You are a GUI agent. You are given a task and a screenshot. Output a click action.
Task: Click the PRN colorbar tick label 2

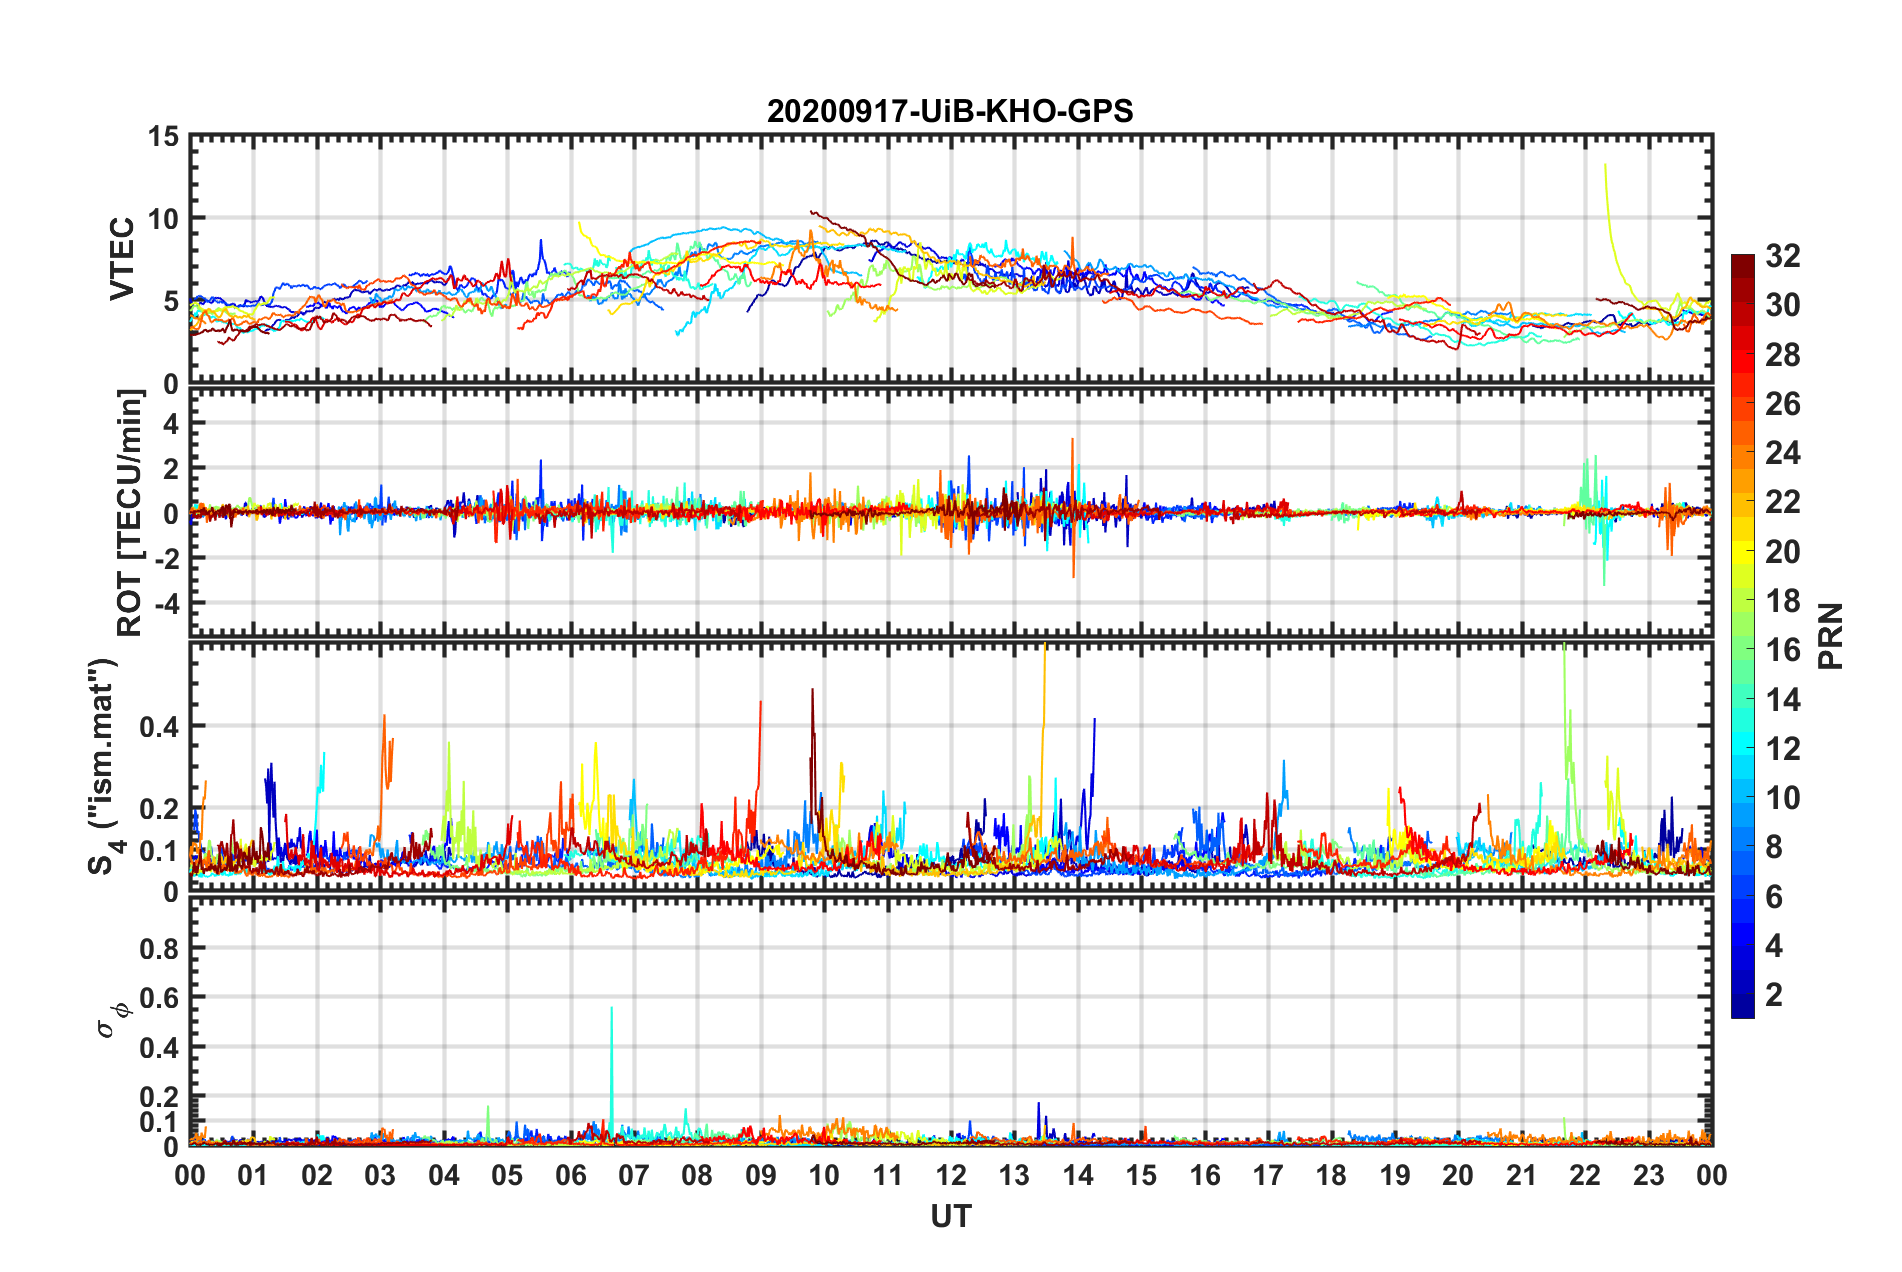click(1774, 995)
